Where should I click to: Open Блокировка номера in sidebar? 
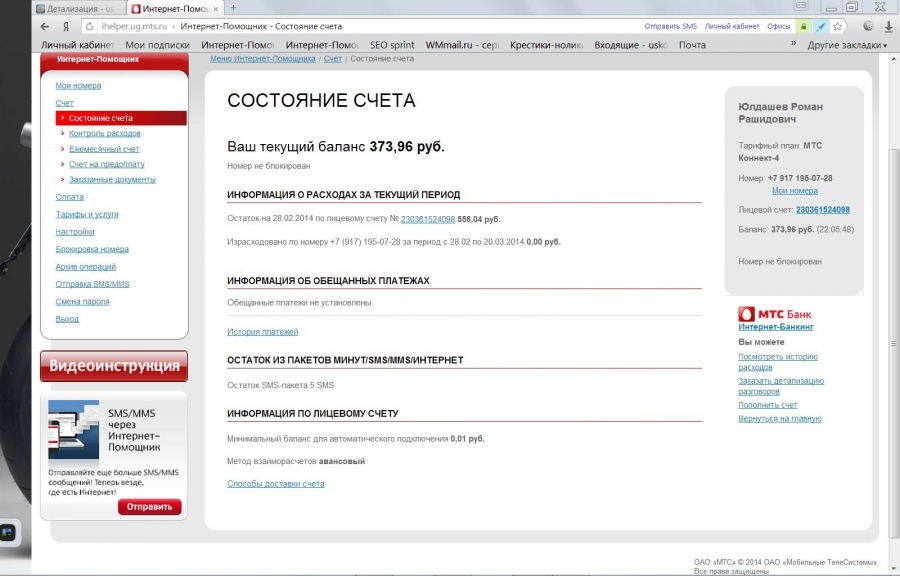click(x=92, y=249)
